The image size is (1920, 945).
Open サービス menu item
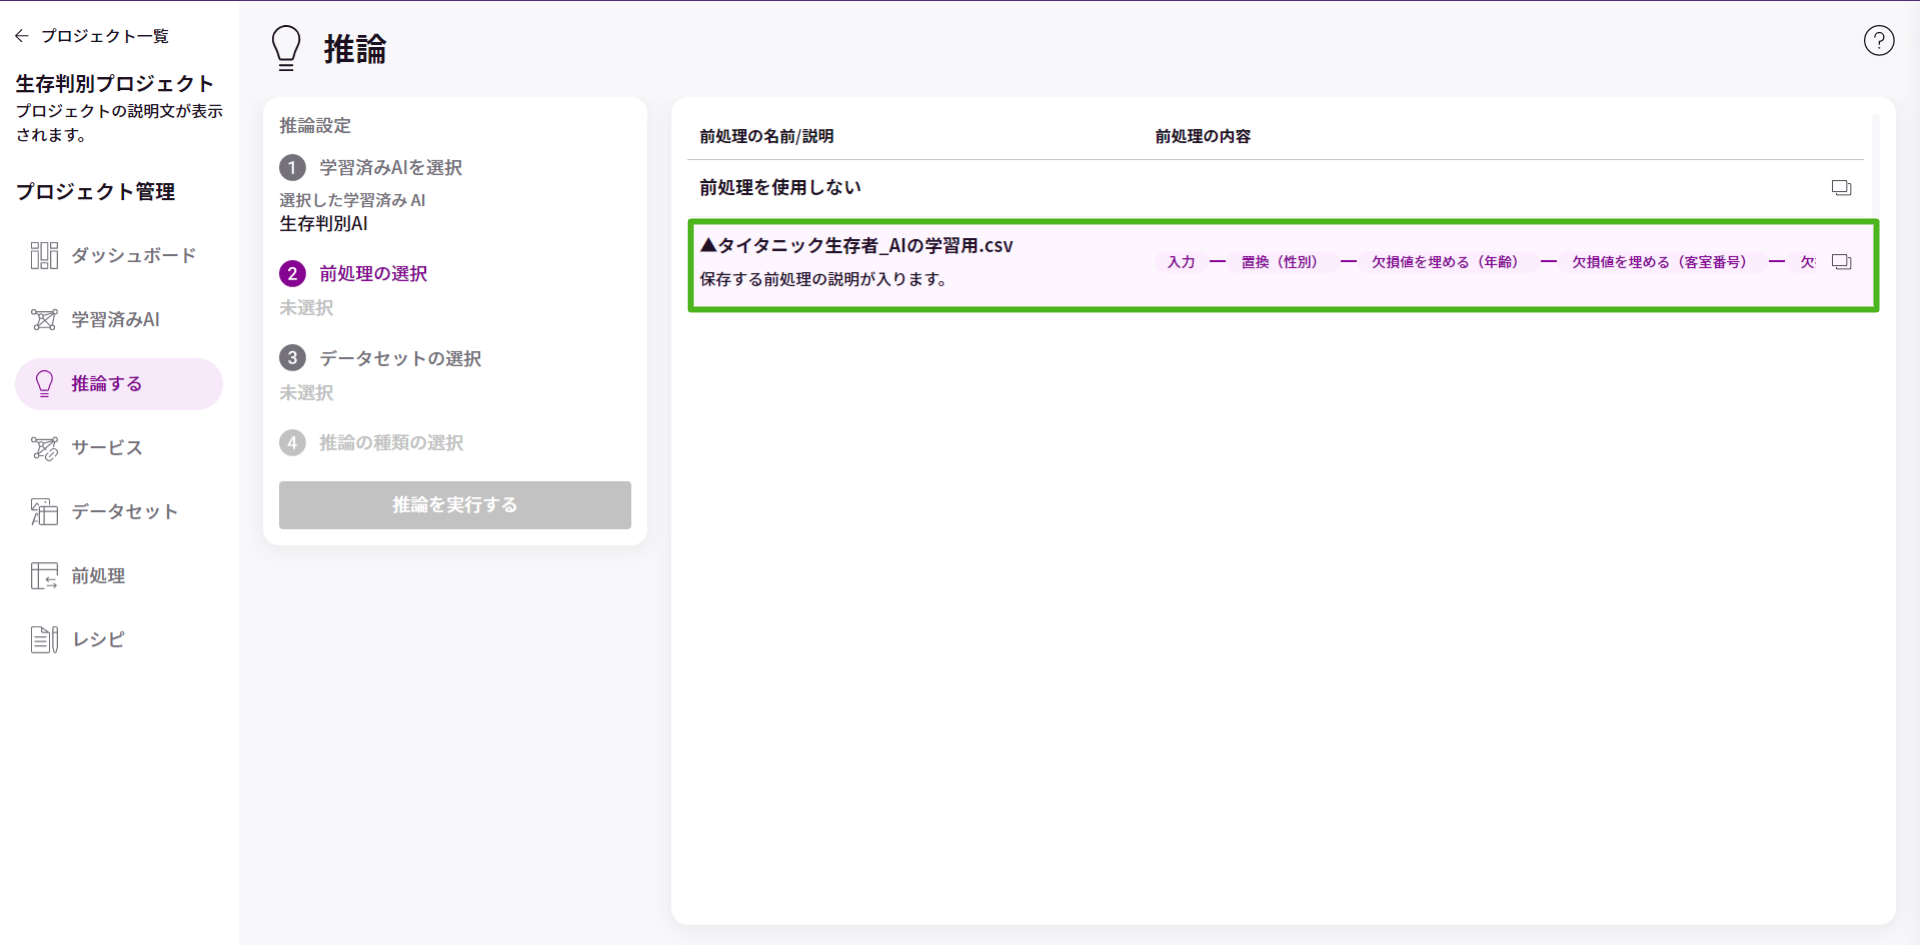click(107, 448)
